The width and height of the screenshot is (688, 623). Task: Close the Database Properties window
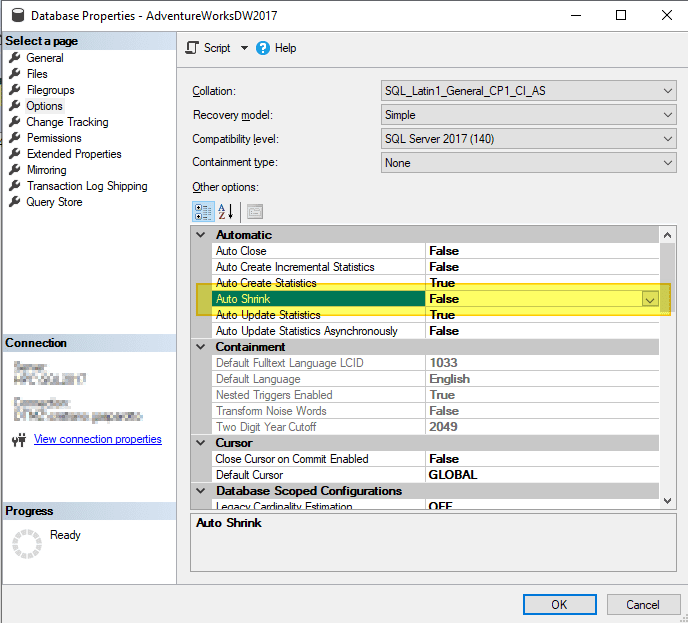[666, 15]
